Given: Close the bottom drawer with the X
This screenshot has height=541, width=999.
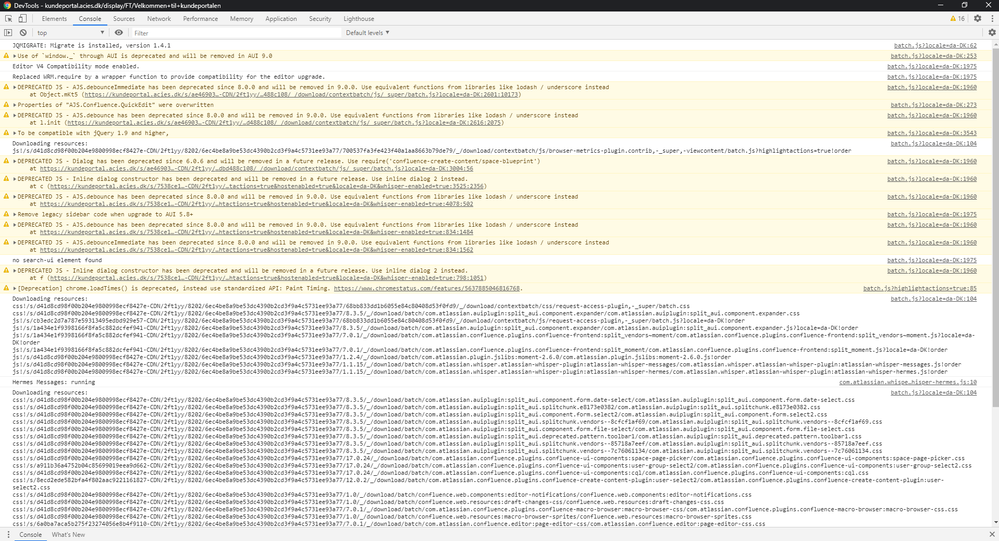Looking at the screenshot, I should (x=992, y=535).
